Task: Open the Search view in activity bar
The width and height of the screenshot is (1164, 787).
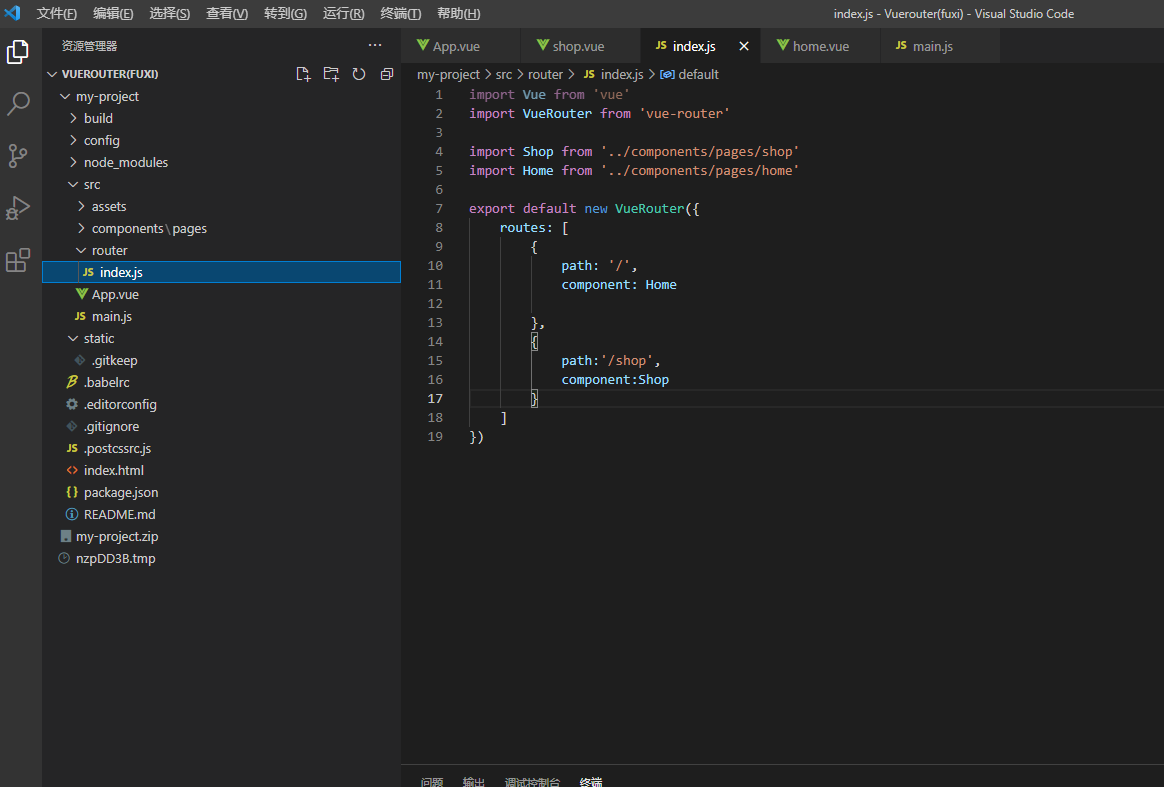Action: (x=18, y=104)
